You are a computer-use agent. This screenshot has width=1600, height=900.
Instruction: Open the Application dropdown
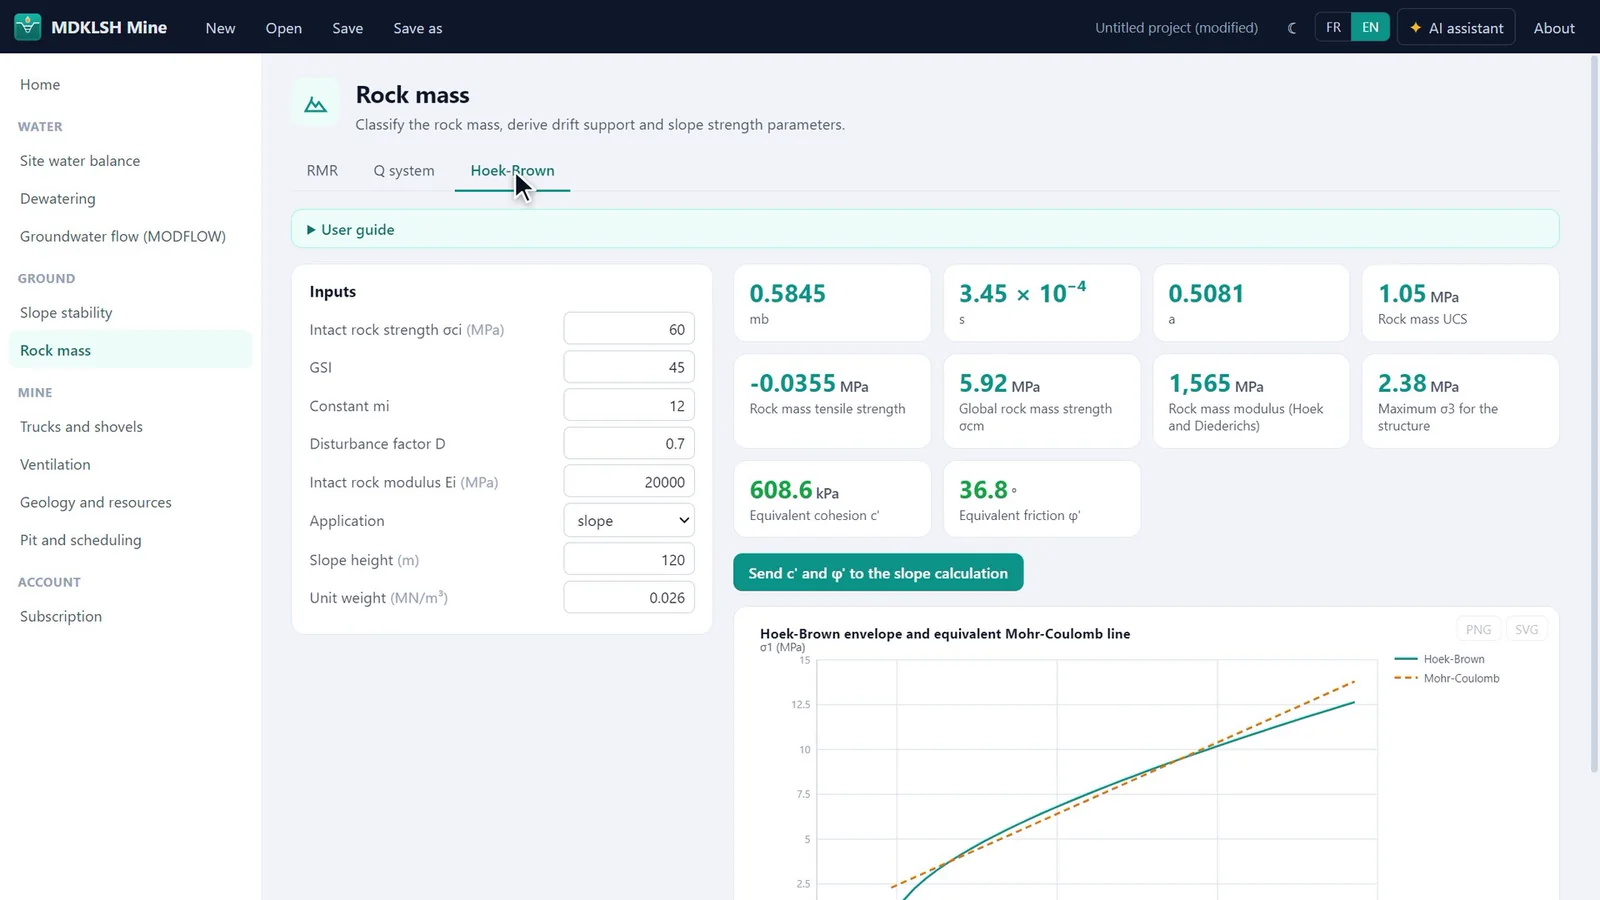pos(629,520)
